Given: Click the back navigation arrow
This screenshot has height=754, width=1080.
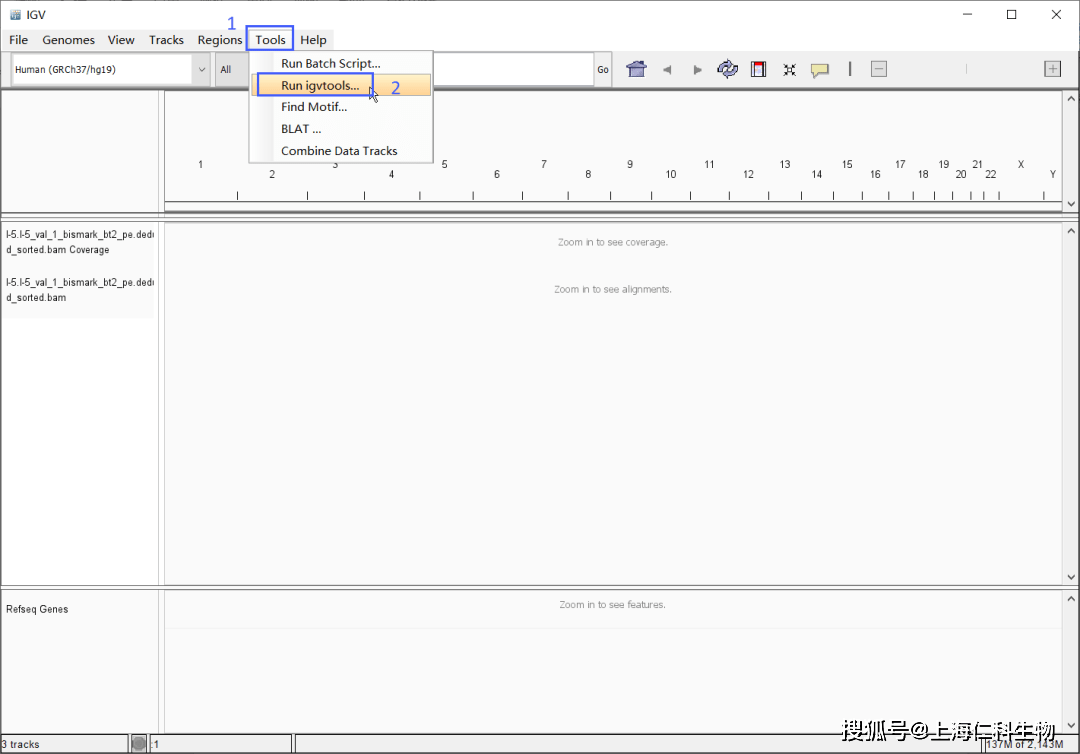Looking at the screenshot, I should pyautogui.click(x=667, y=70).
